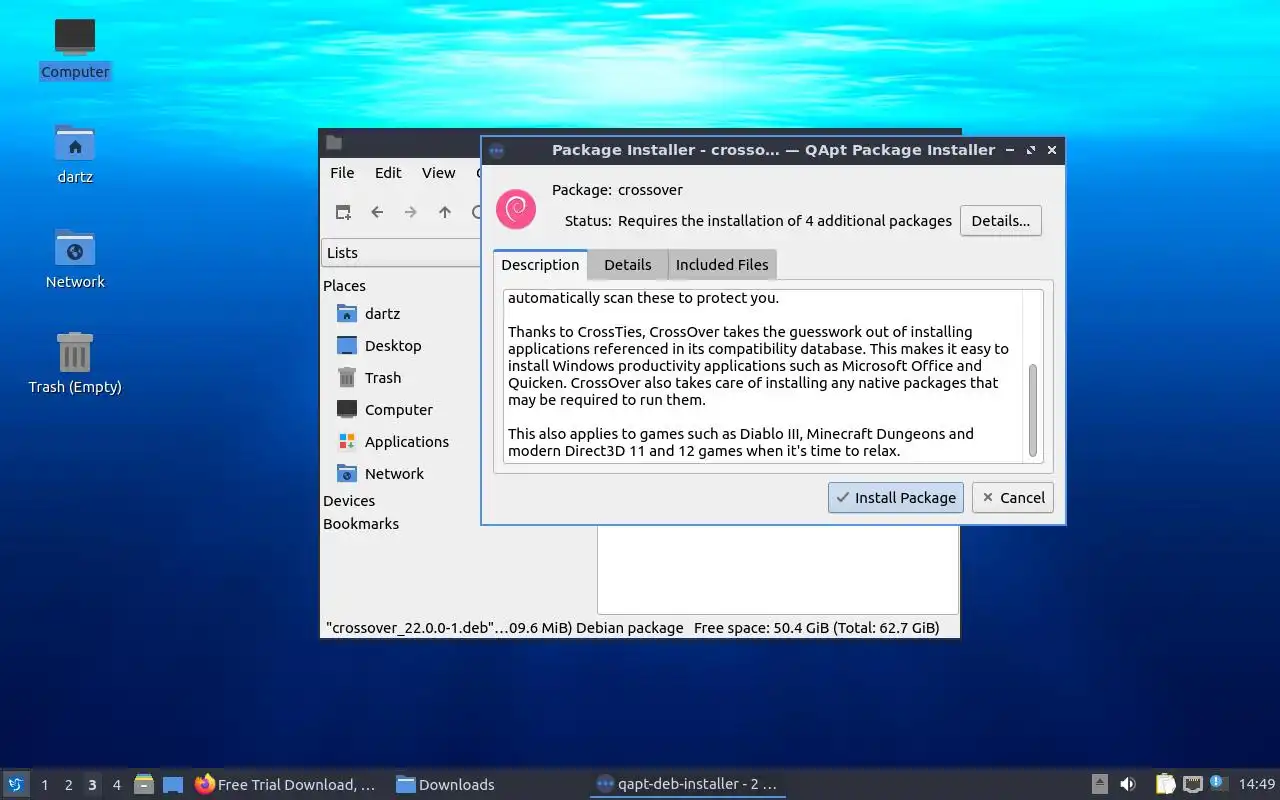Close the QApt Package Installer window
This screenshot has width=1280, height=800.
click(x=1052, y=150)
